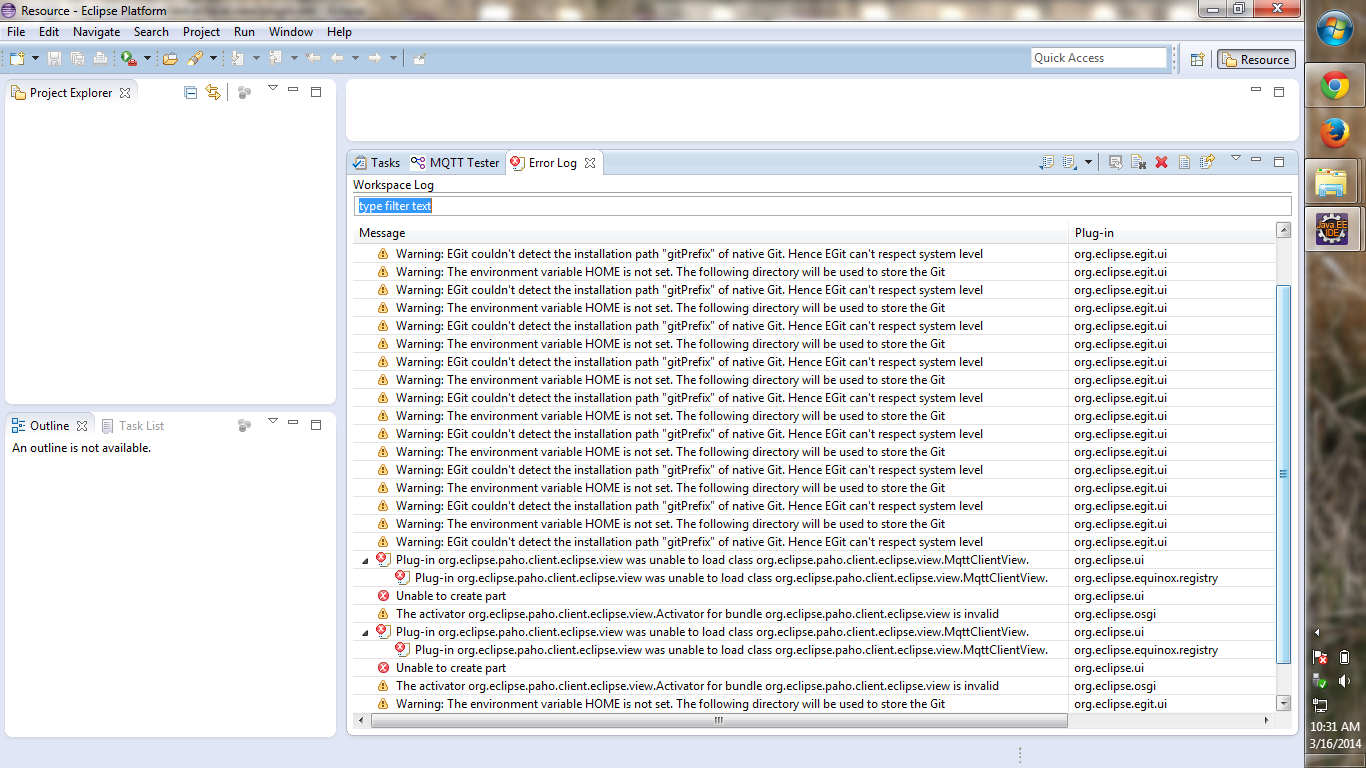Switch to the MQTT Tester tab
The width and height of the screenshot is (1366, 768).
point(455,163)
